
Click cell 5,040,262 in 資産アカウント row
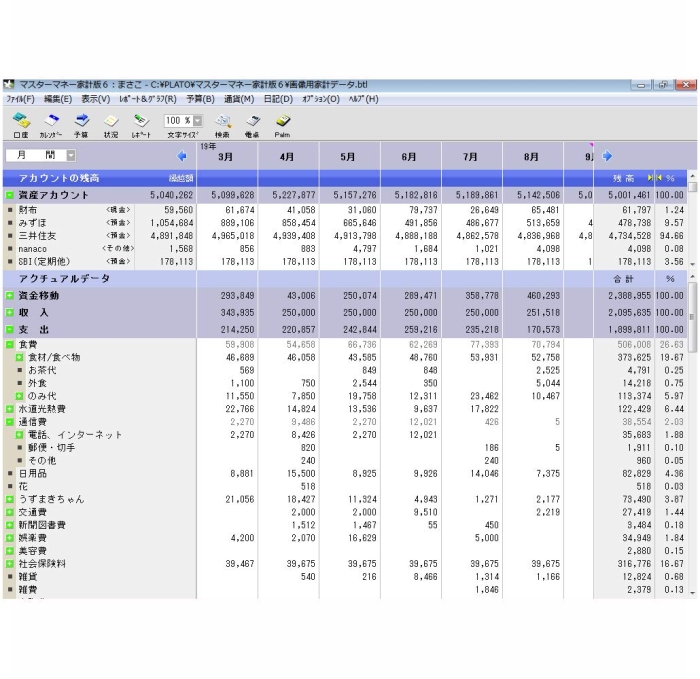tap(171, 195)
